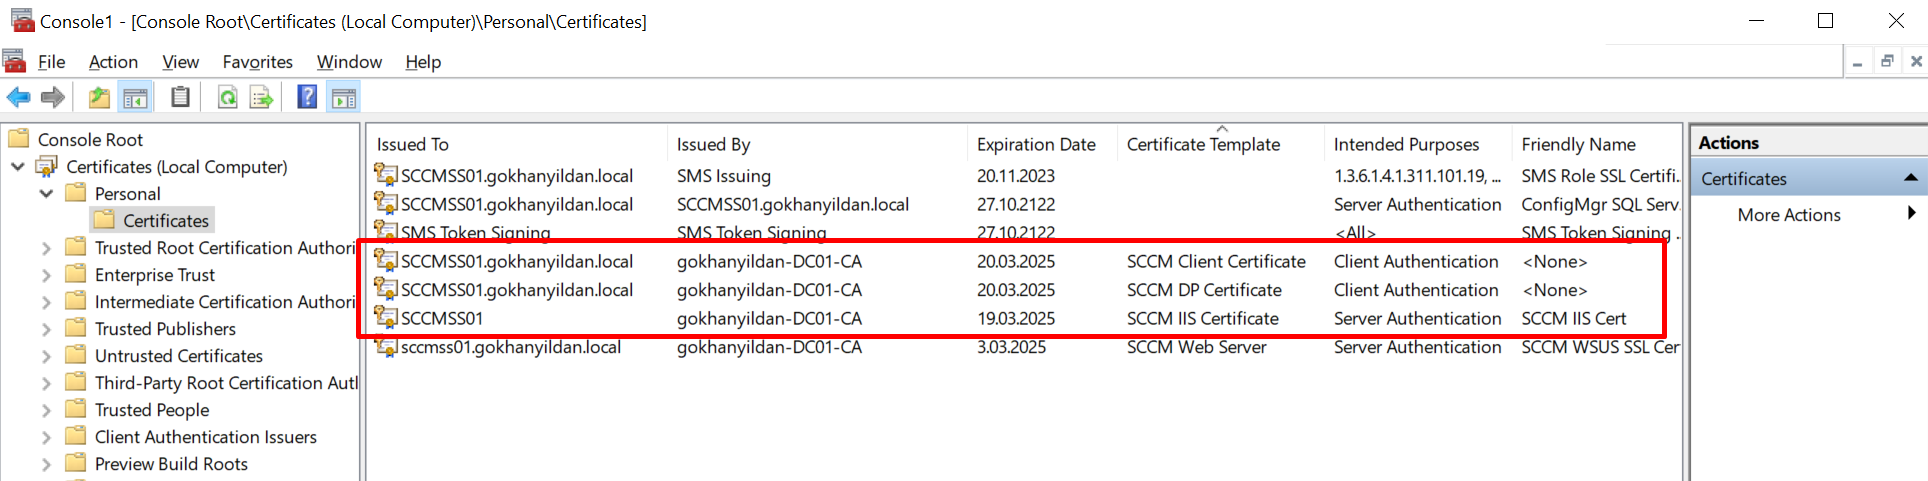Sort by the Issued To column header

(517, 144)
